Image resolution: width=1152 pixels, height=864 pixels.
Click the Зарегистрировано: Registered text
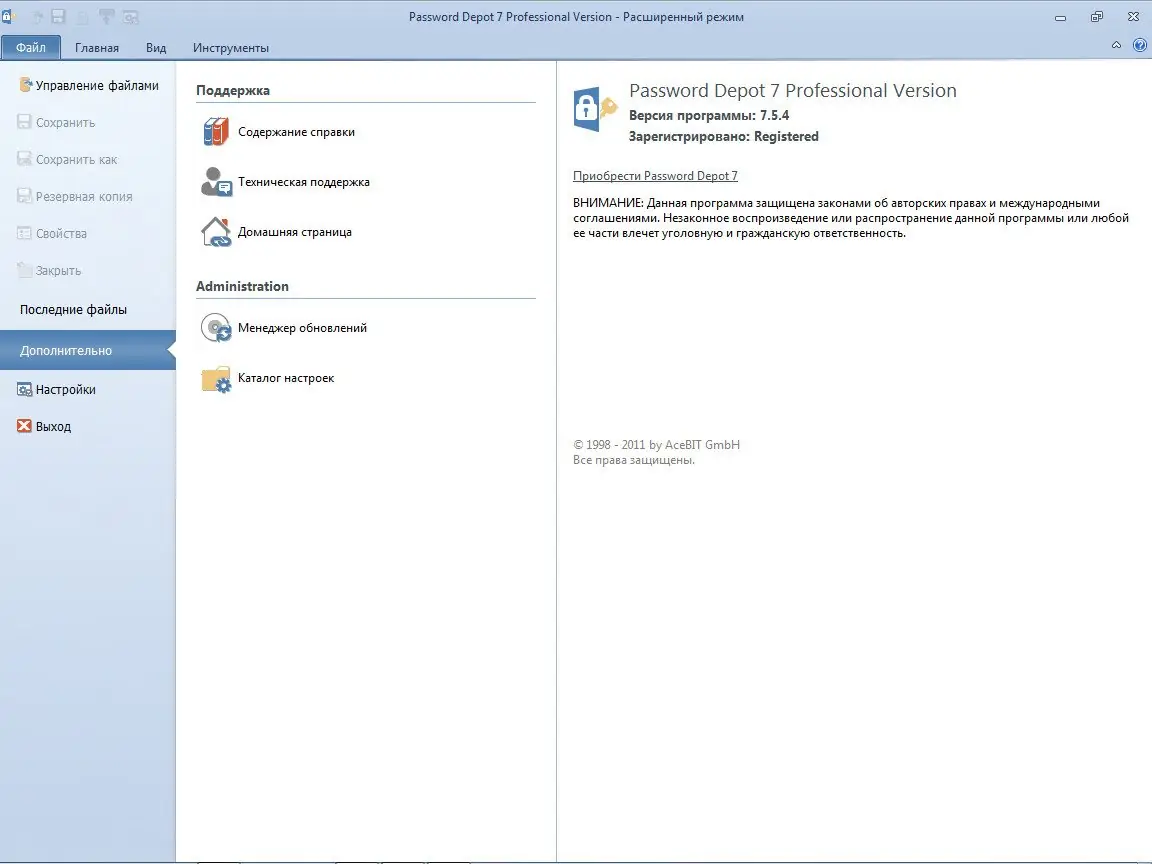click(x=724, y=137)
